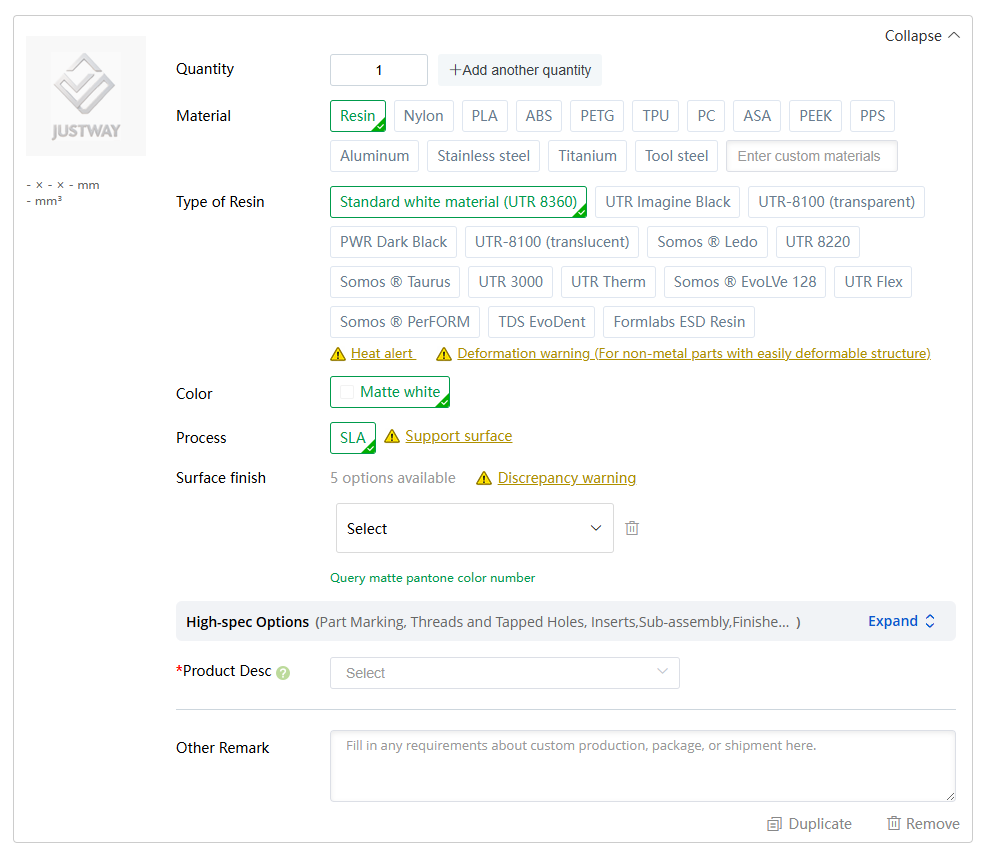Select Tool steel material
The width and height of the screenshot is (989, 848).
(676, 156)
